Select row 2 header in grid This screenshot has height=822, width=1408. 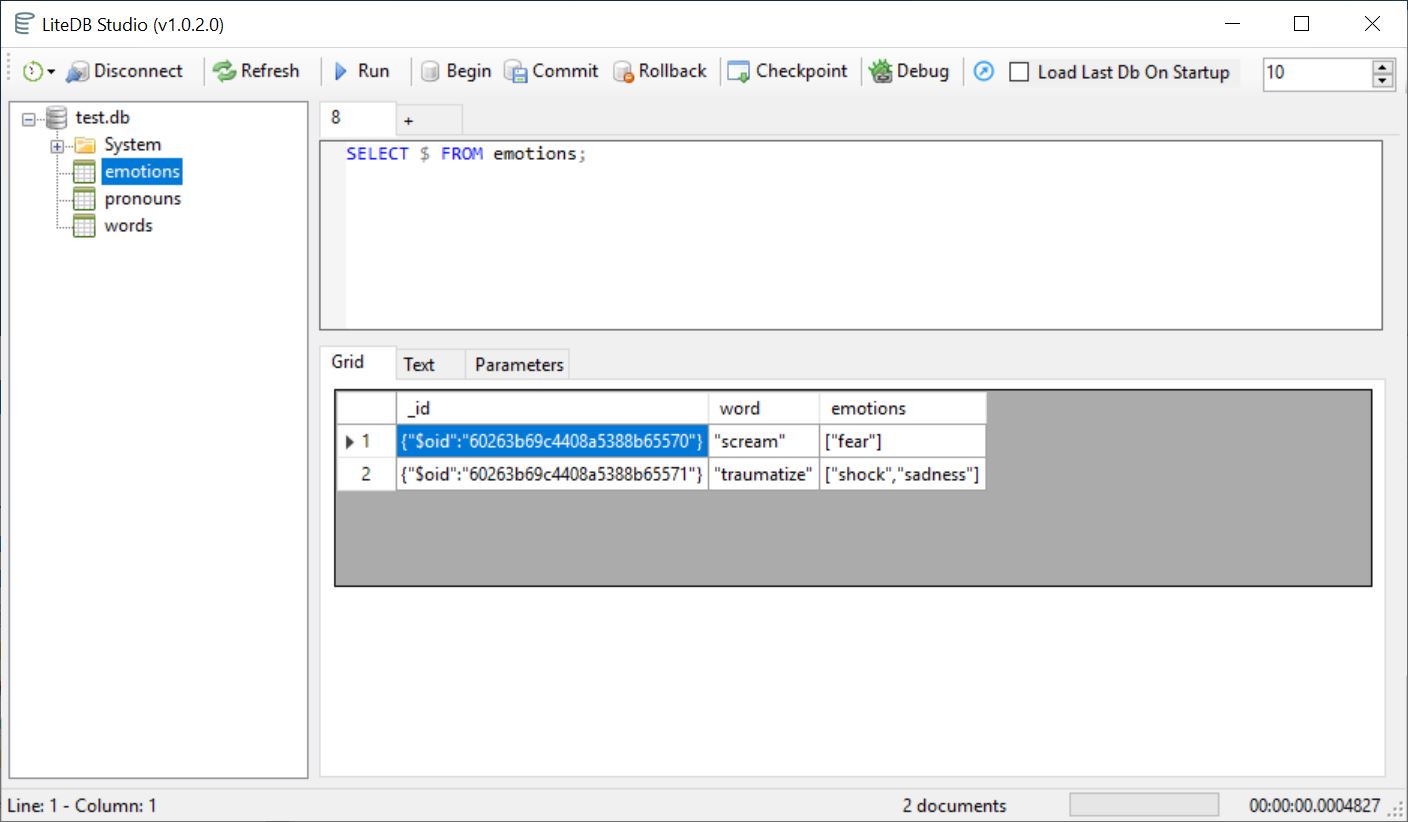pos(366,474)
